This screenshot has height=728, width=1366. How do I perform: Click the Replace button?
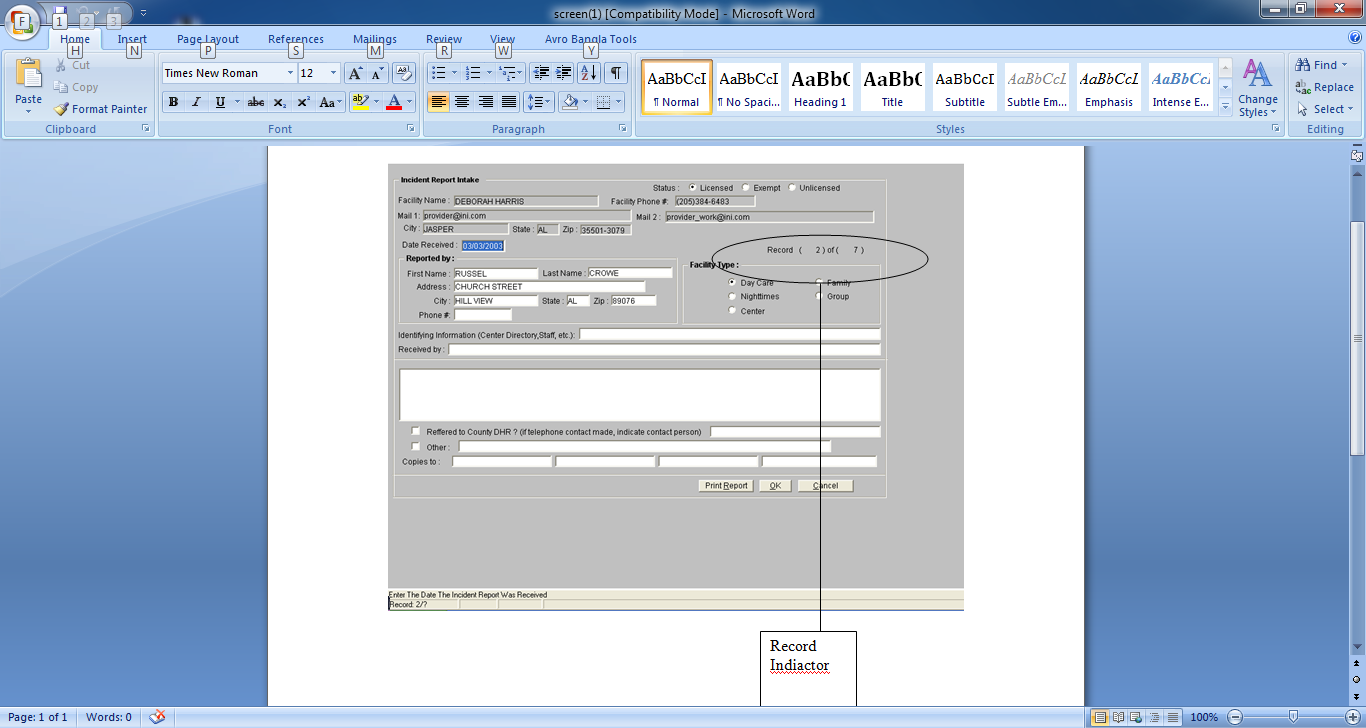[1324, 87]
